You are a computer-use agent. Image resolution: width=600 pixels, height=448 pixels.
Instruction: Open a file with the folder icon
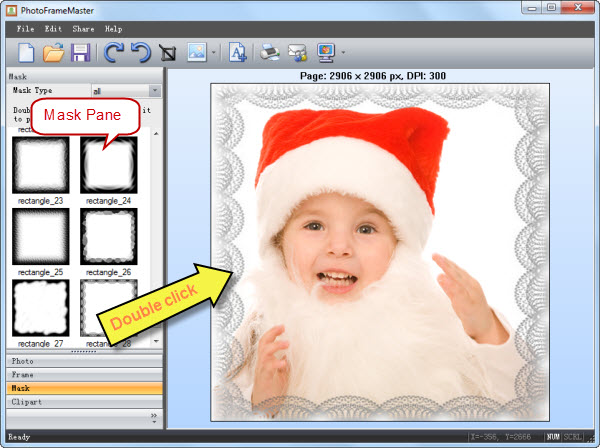pyautogui.click(x=52, y=52)
